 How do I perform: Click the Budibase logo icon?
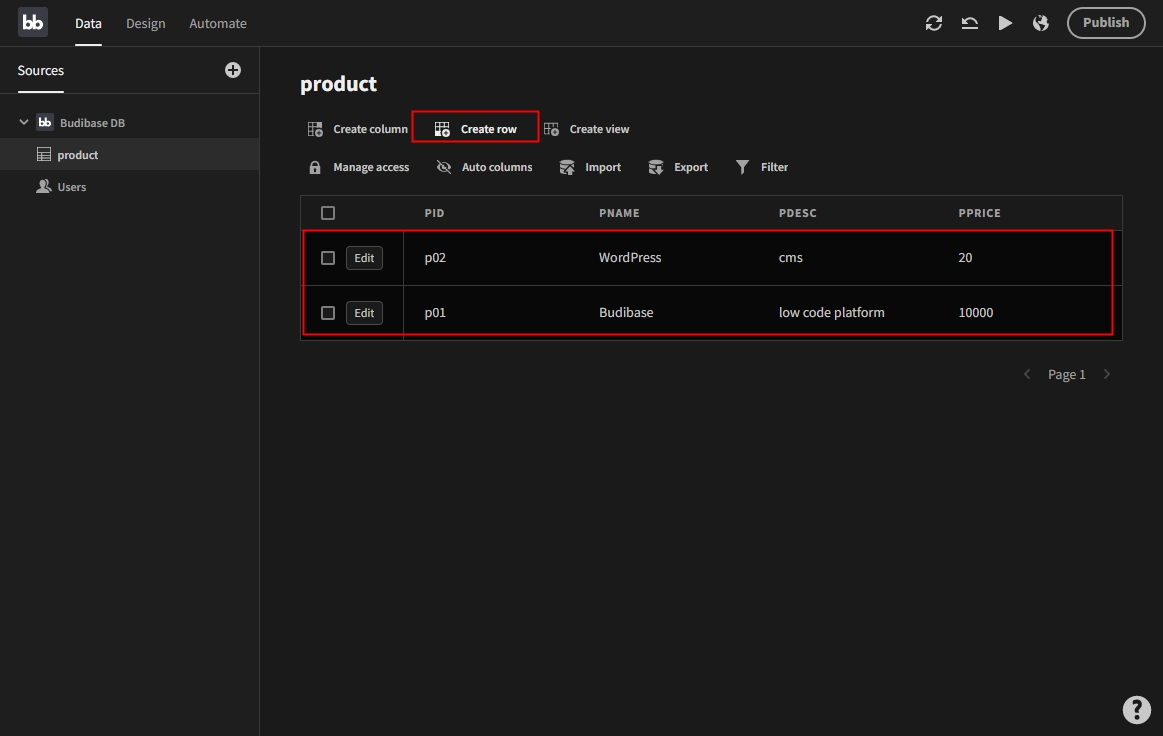pyautogui.click(x=33, y=23)
